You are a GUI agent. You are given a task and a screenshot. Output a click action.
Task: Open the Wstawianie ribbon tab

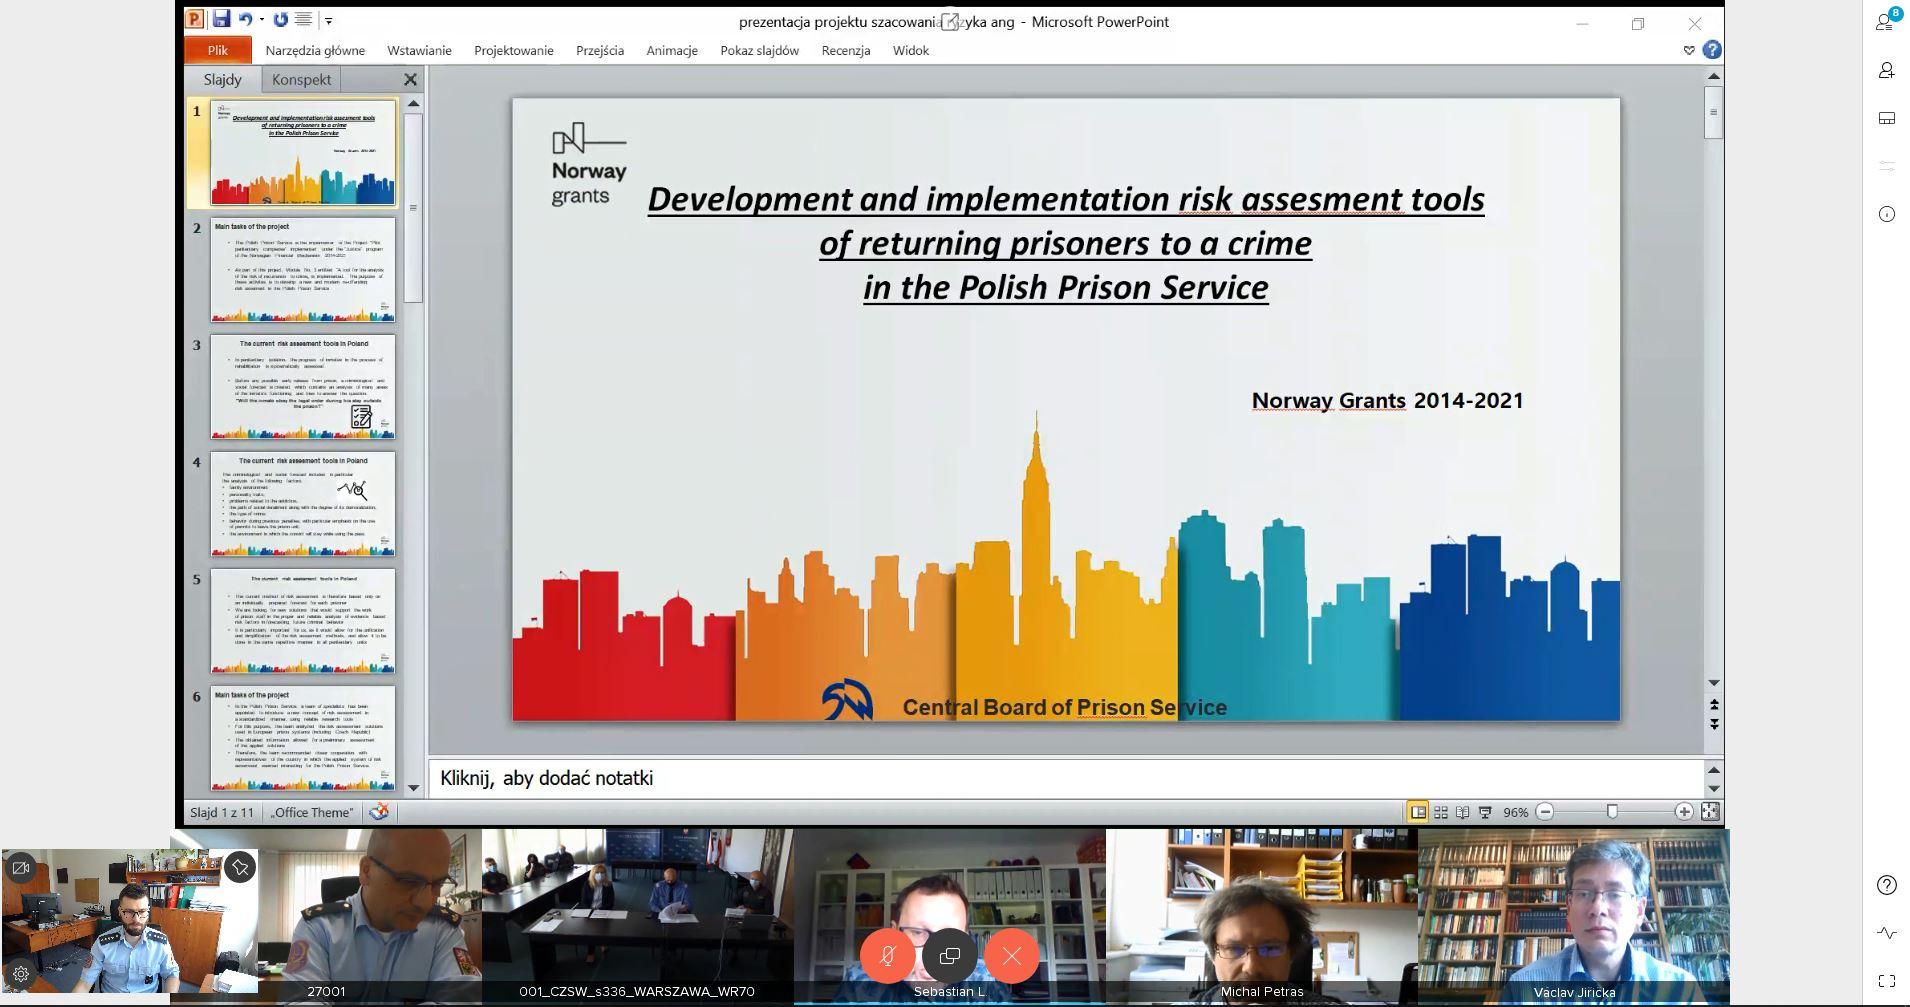tap(419, 50)
